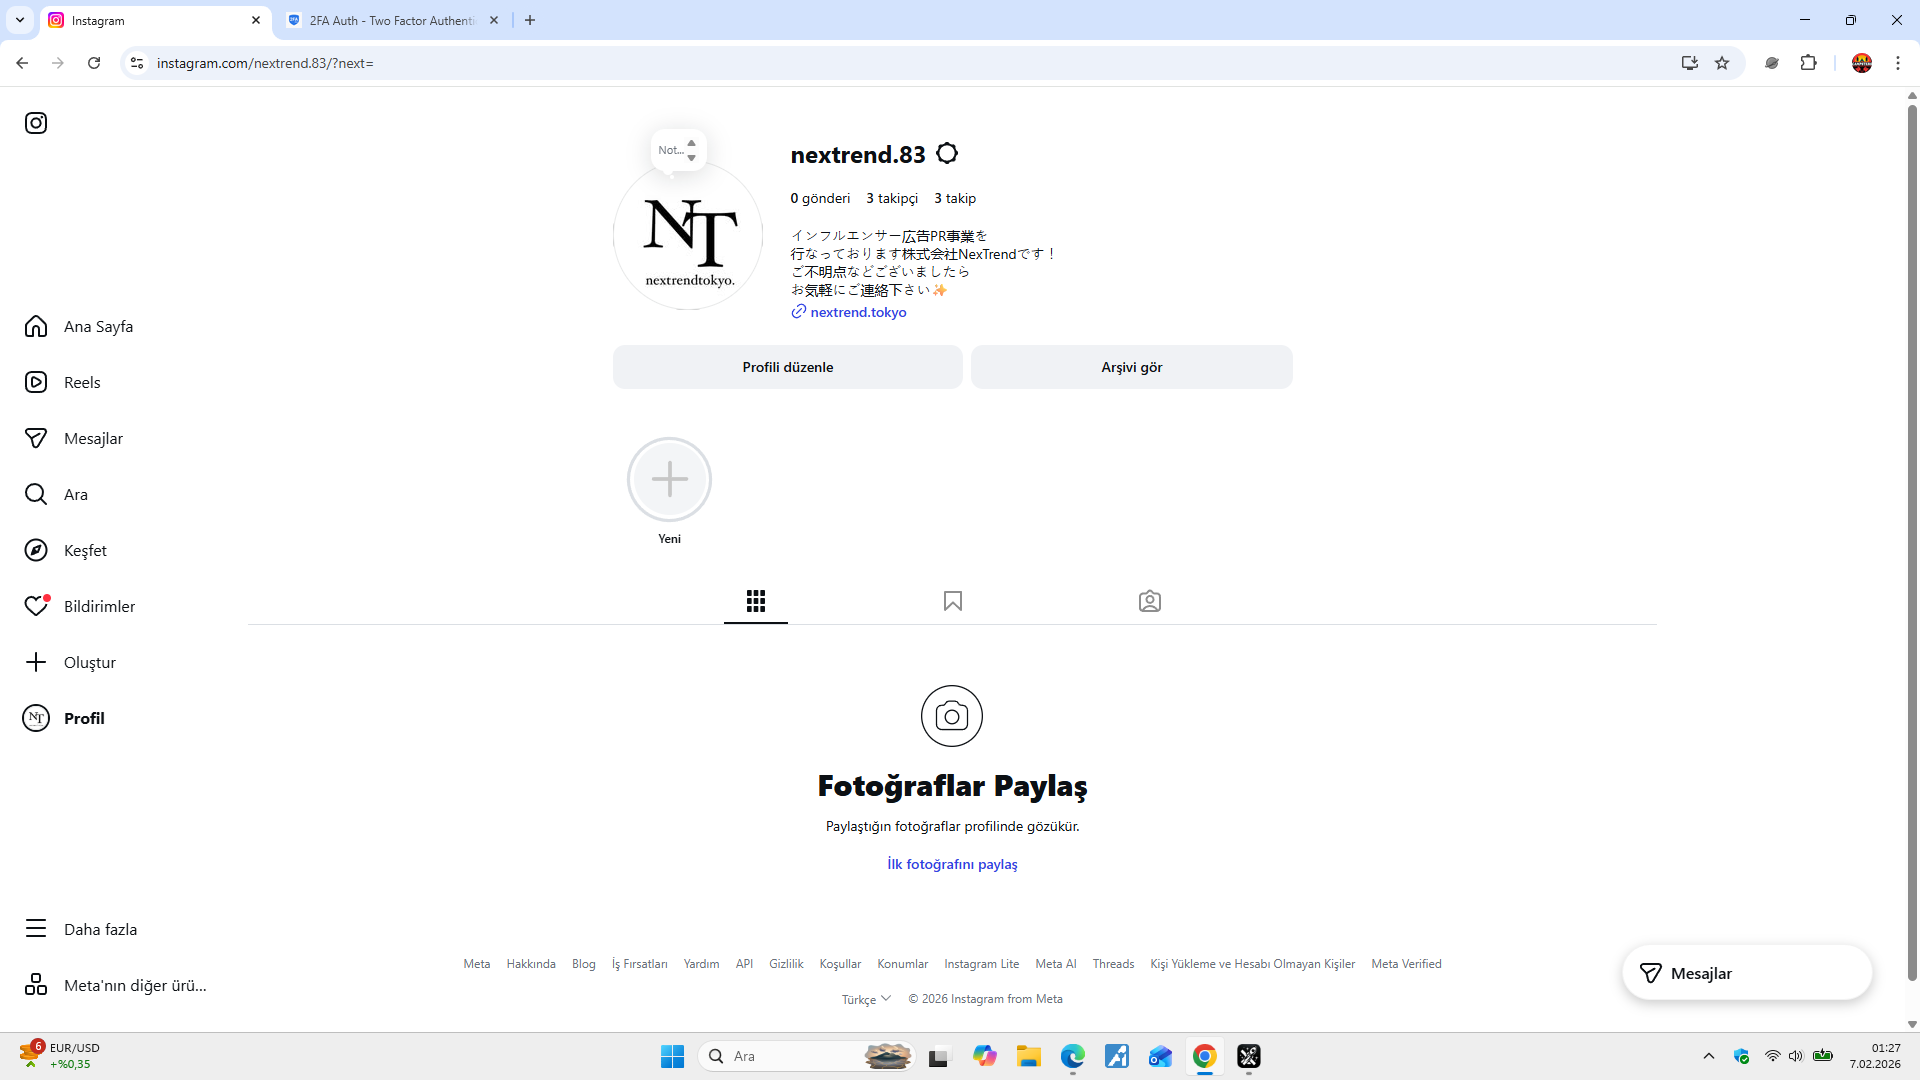
Task: View the 3 takip following list
Action: (955, 198)
